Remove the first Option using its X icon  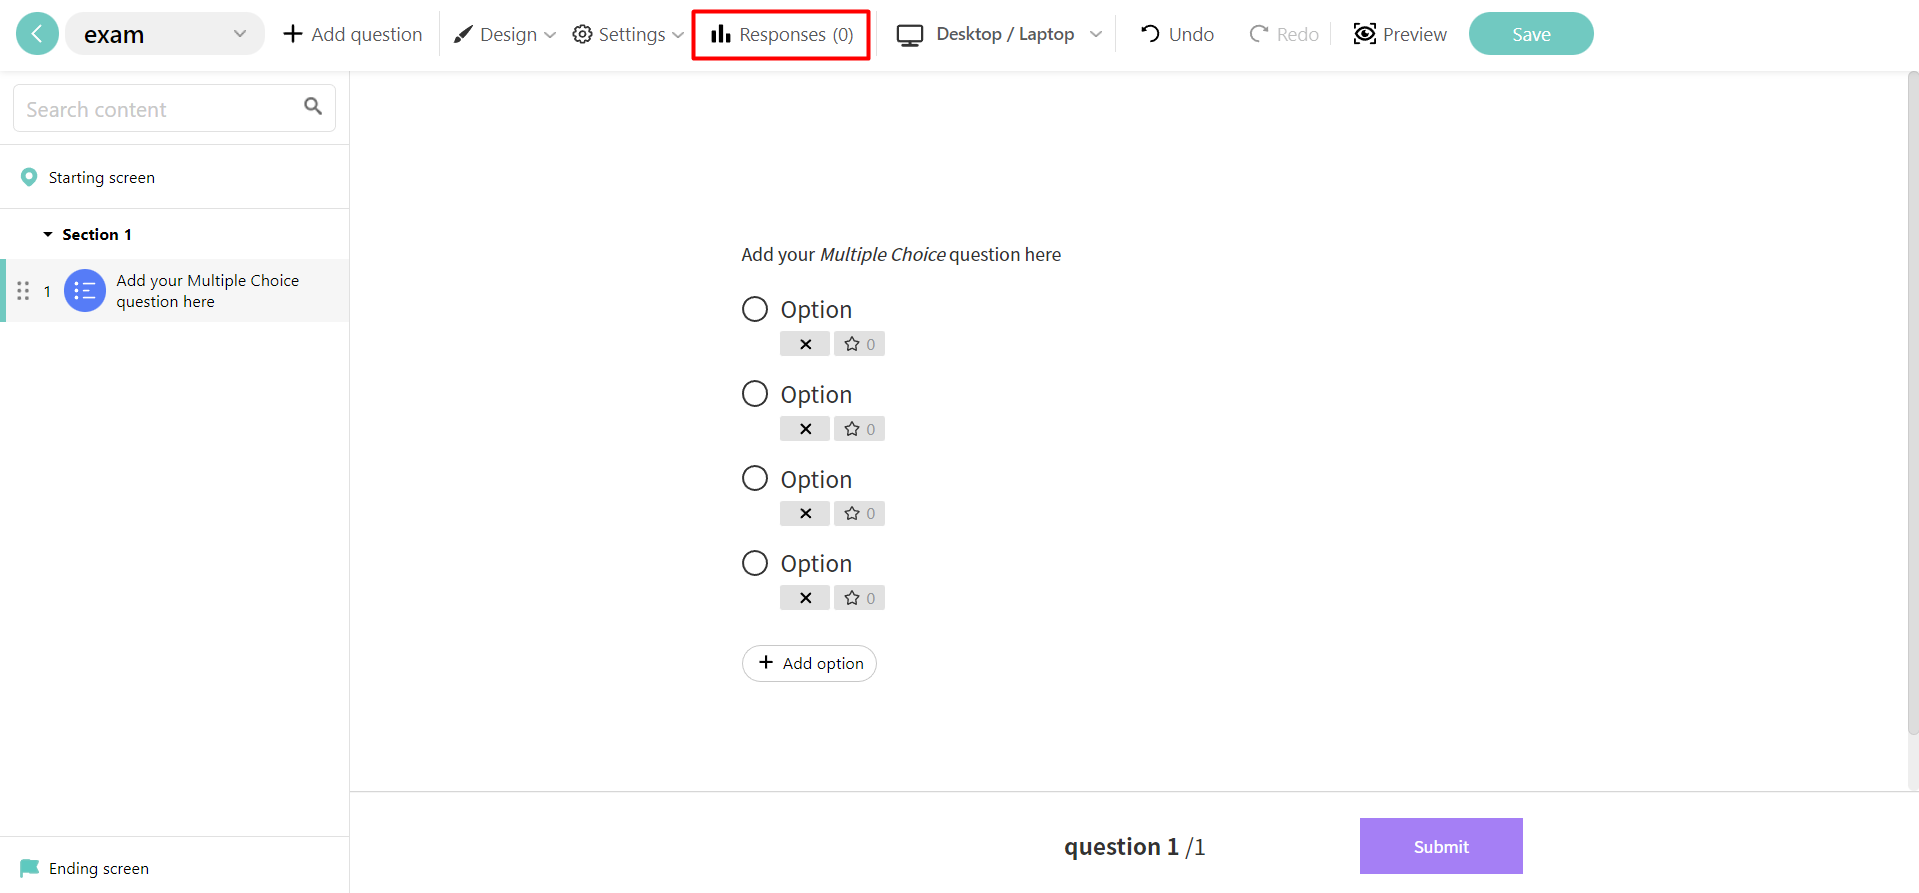coord(804,343)
